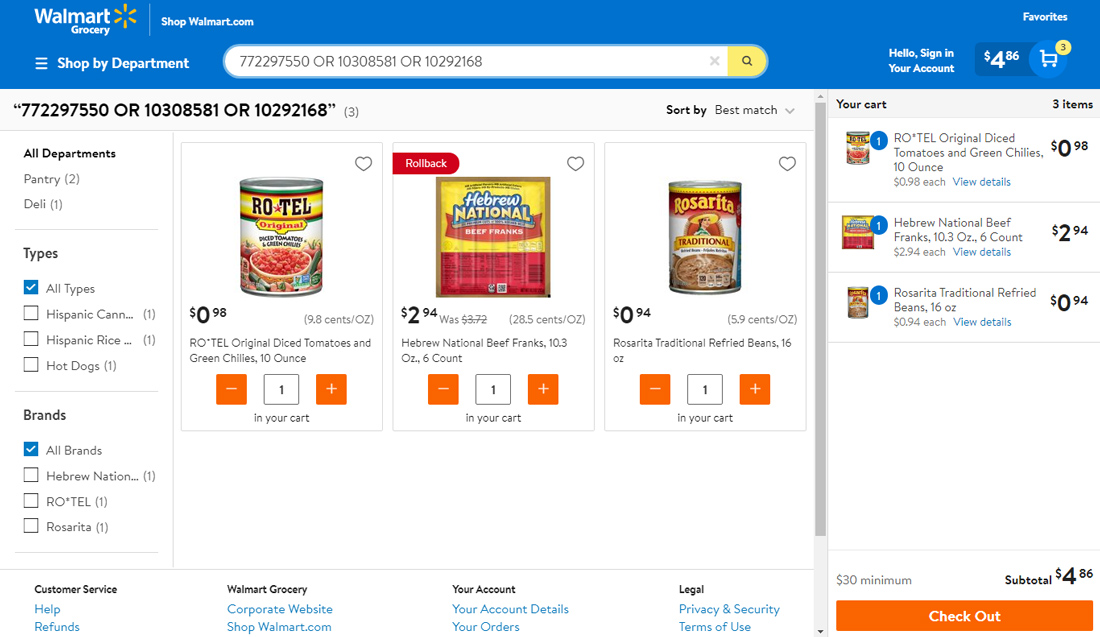
Task: Increase RO*TEL quantity with plus button
Action: [x=331, y=389]
